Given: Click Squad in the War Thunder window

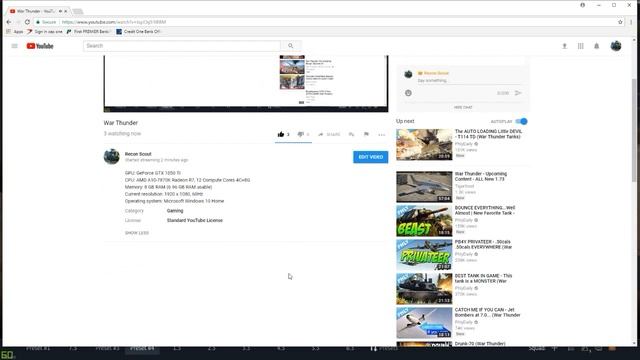Looking at the screenshot, I should click(x=537, y=349).
